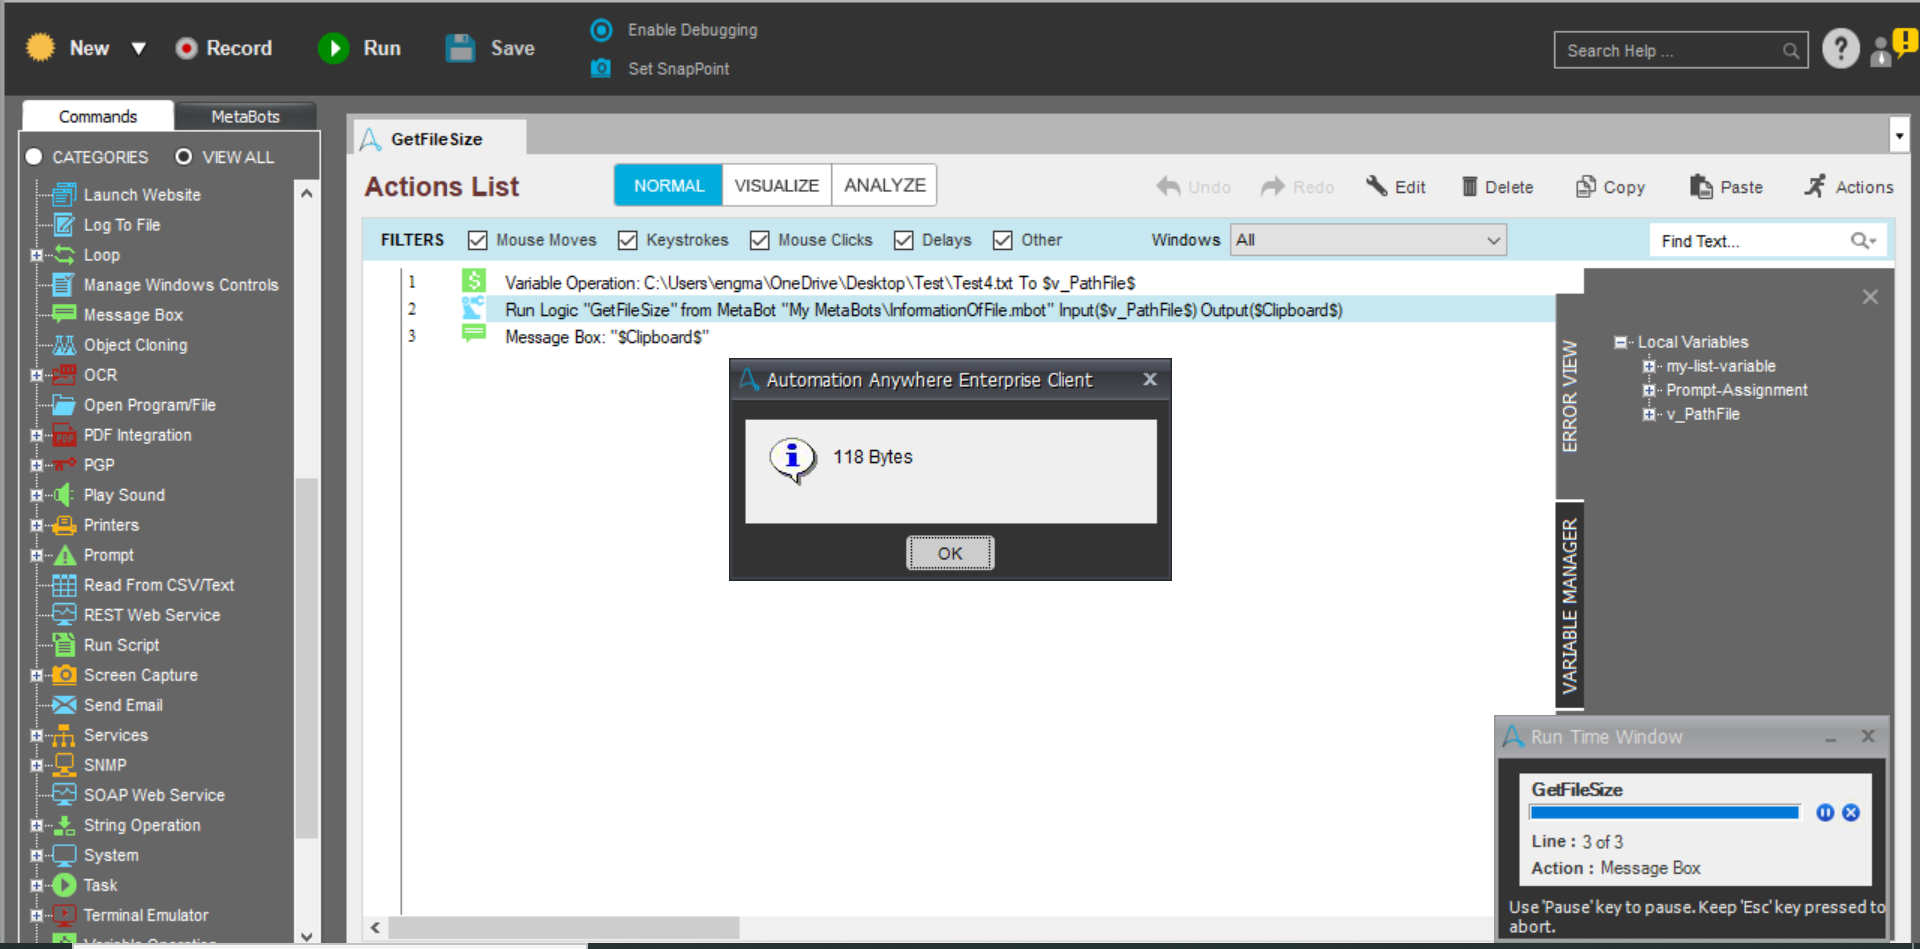Click the Prompt warning triangle icon
Image resolution: width=1920 pixels, height=949 pixels.
(x=64, y=555)
